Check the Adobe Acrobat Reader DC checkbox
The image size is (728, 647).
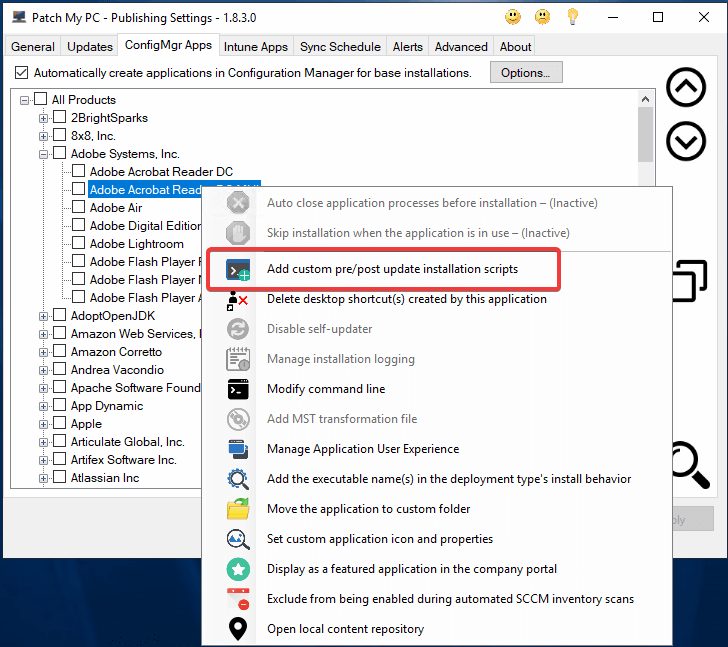point(78,171)
